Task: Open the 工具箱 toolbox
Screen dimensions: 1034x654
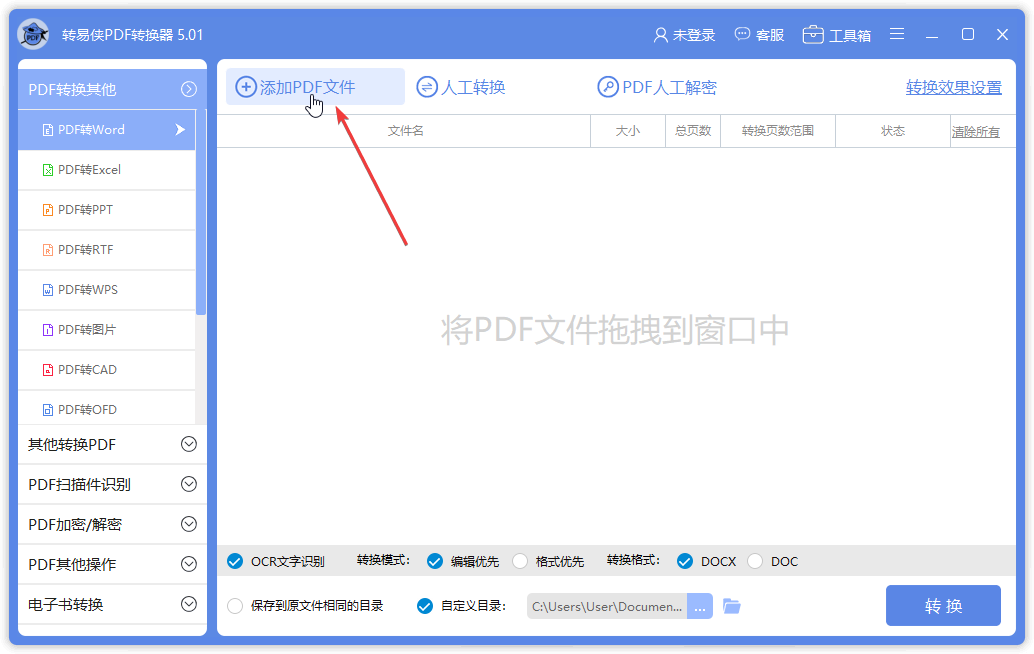Action: pos(837,35)
